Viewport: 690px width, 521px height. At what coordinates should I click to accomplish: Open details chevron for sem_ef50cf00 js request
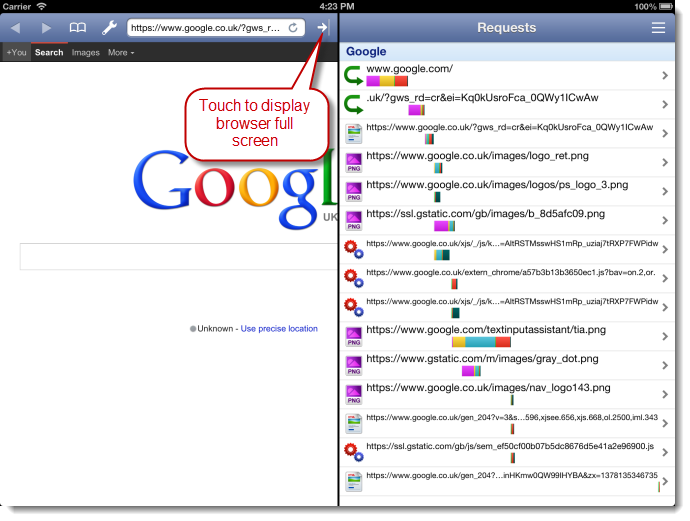[665, 452]
